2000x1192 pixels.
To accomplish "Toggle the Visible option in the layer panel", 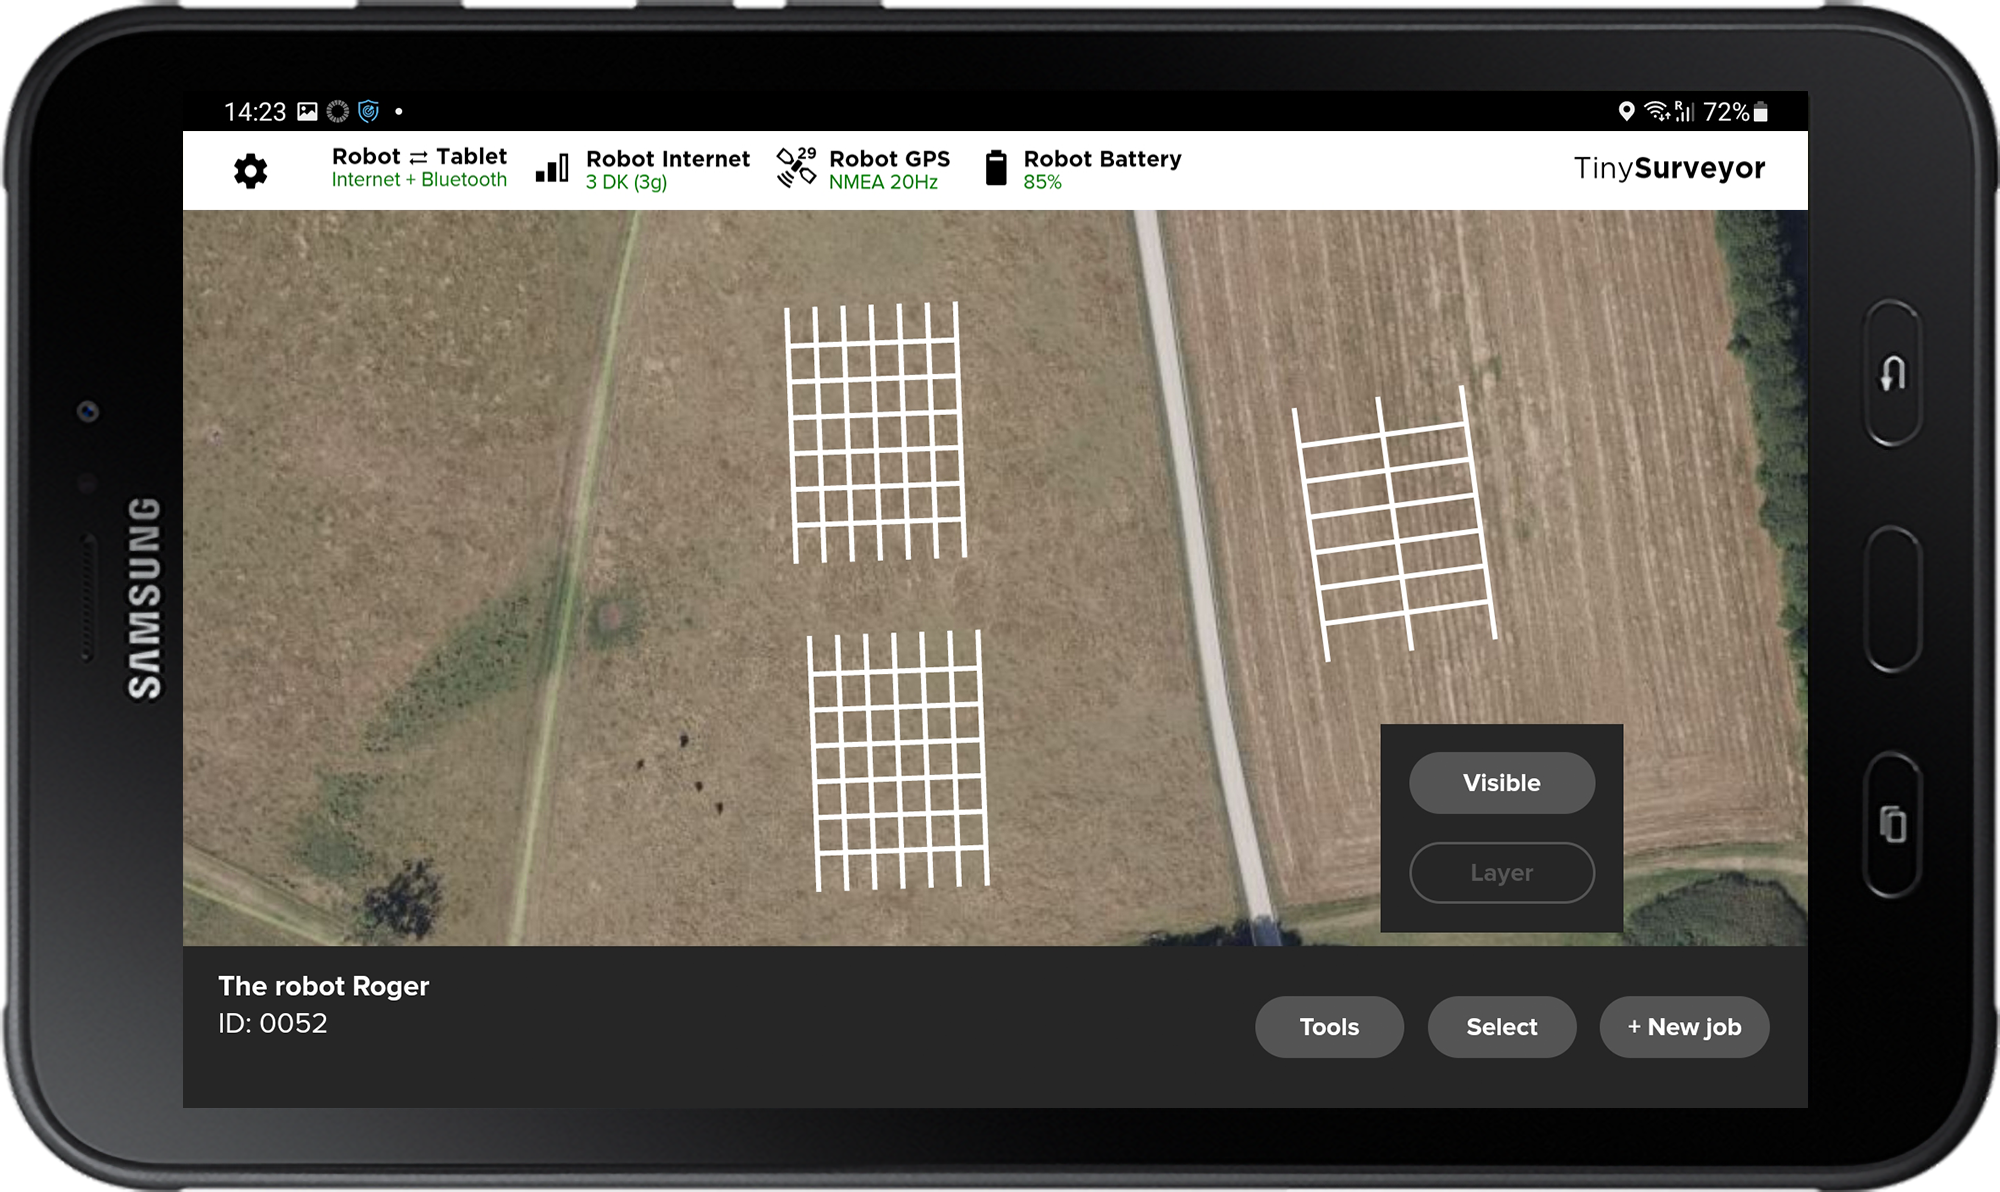I will 1501,783.
